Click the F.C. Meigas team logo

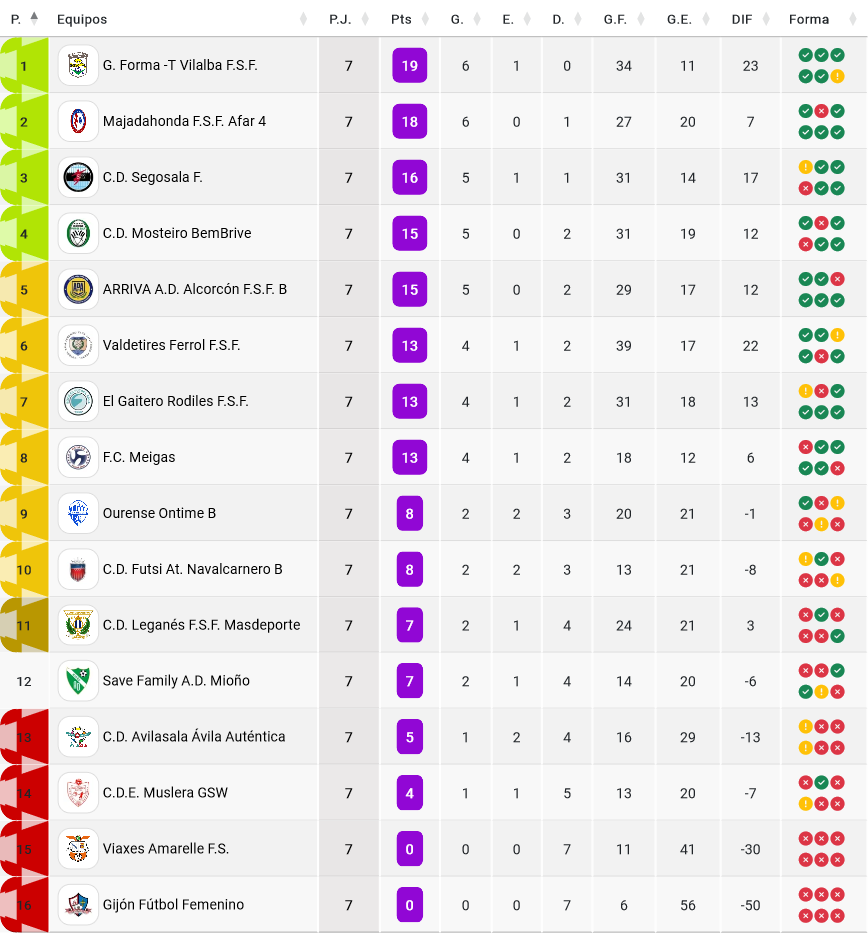78,458
